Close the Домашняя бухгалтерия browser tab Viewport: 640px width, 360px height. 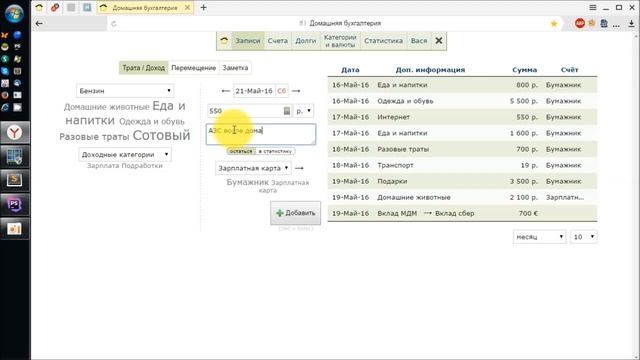click(187, 7)
